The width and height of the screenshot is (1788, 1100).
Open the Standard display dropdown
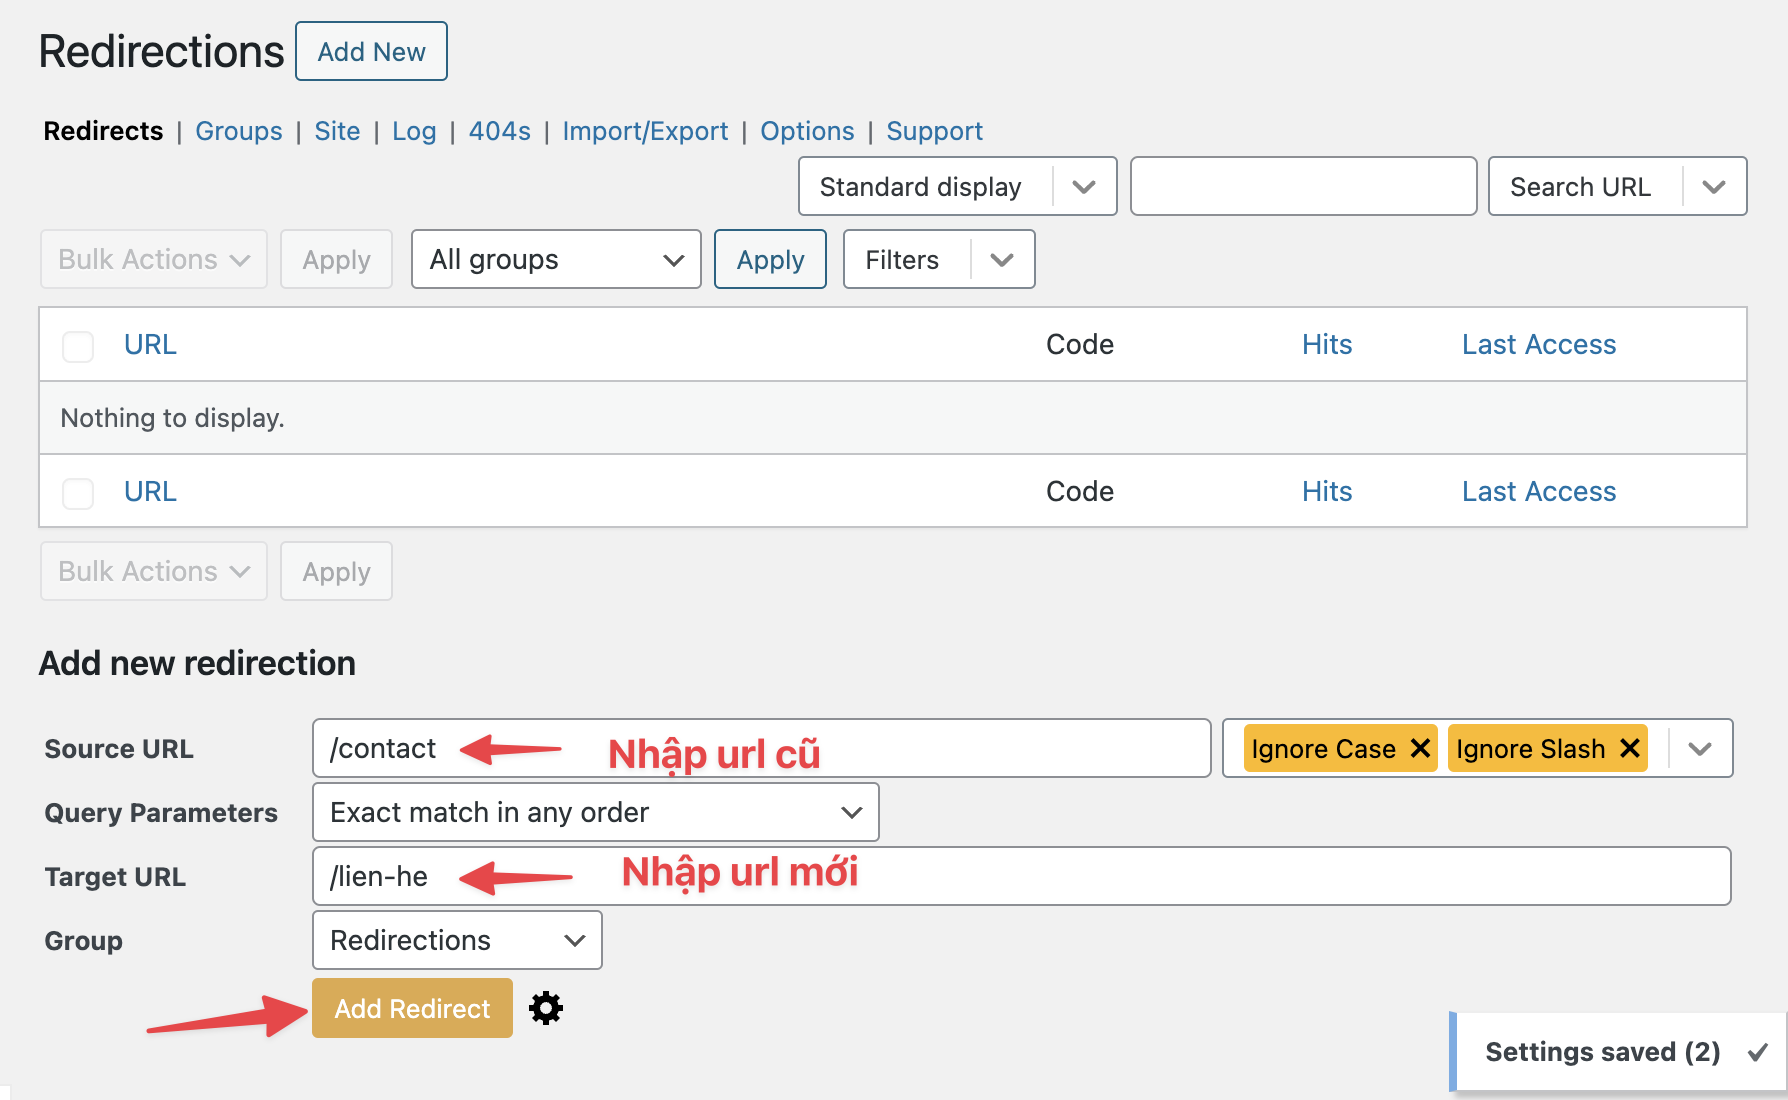tap(957, 186)
